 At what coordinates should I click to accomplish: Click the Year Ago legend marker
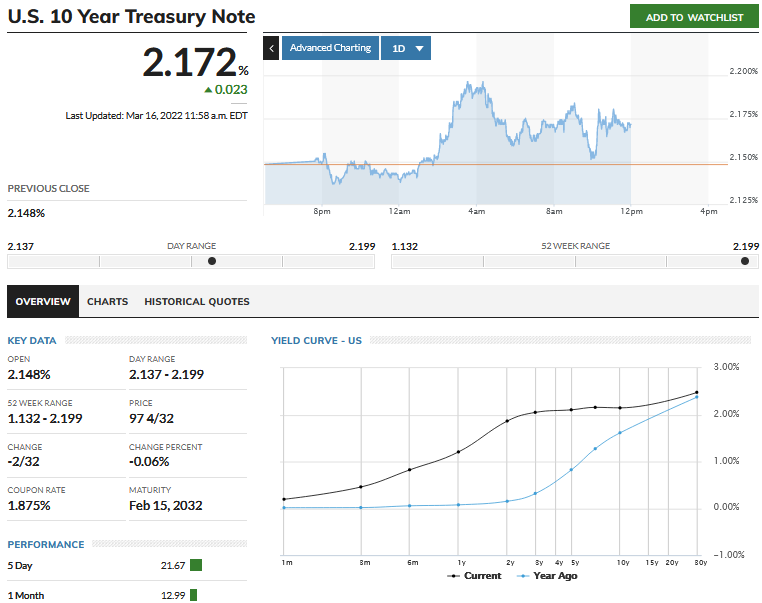[x=522, y=576]
